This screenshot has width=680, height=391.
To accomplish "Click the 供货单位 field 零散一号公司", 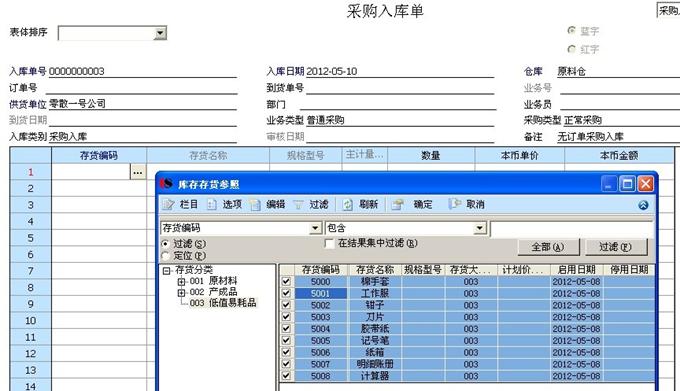I will tap(143, 104).
